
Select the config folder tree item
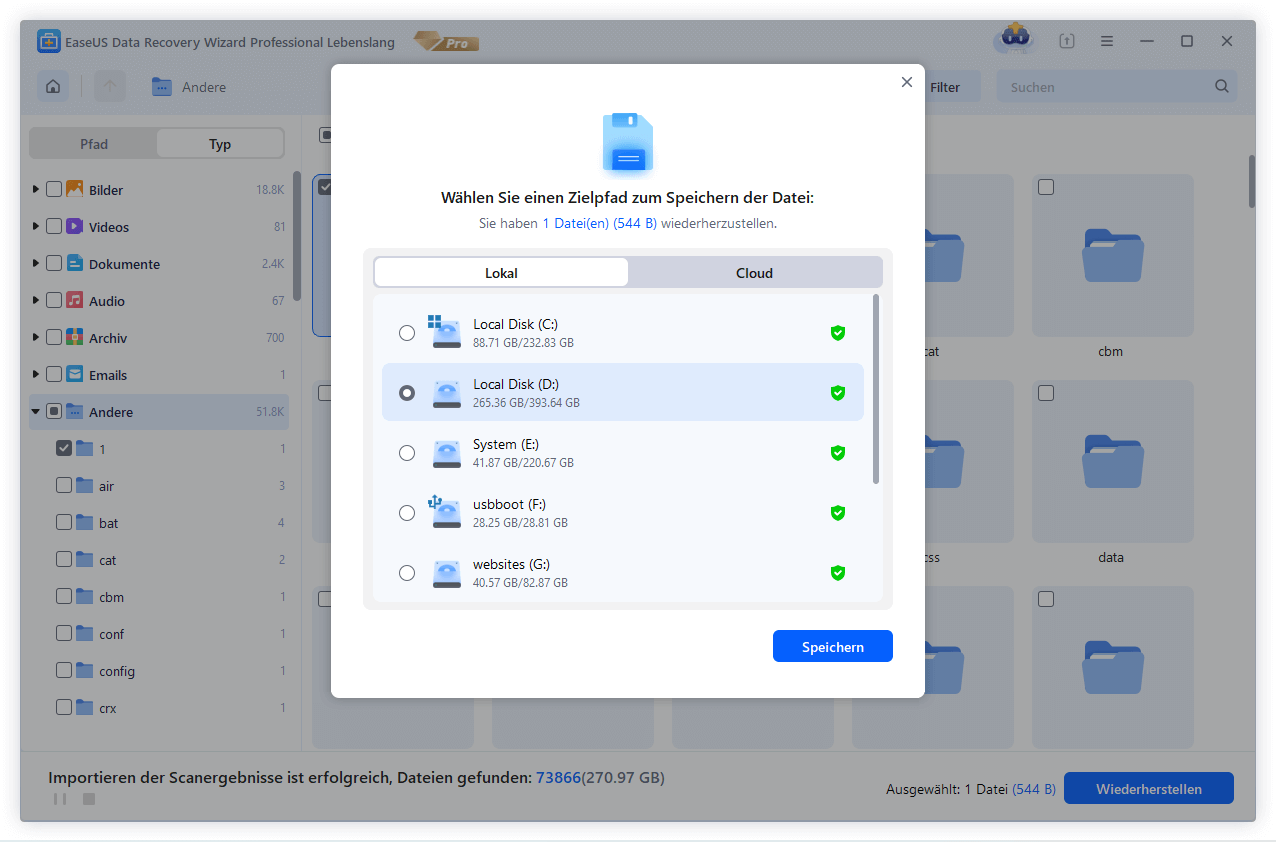point(160,671)
